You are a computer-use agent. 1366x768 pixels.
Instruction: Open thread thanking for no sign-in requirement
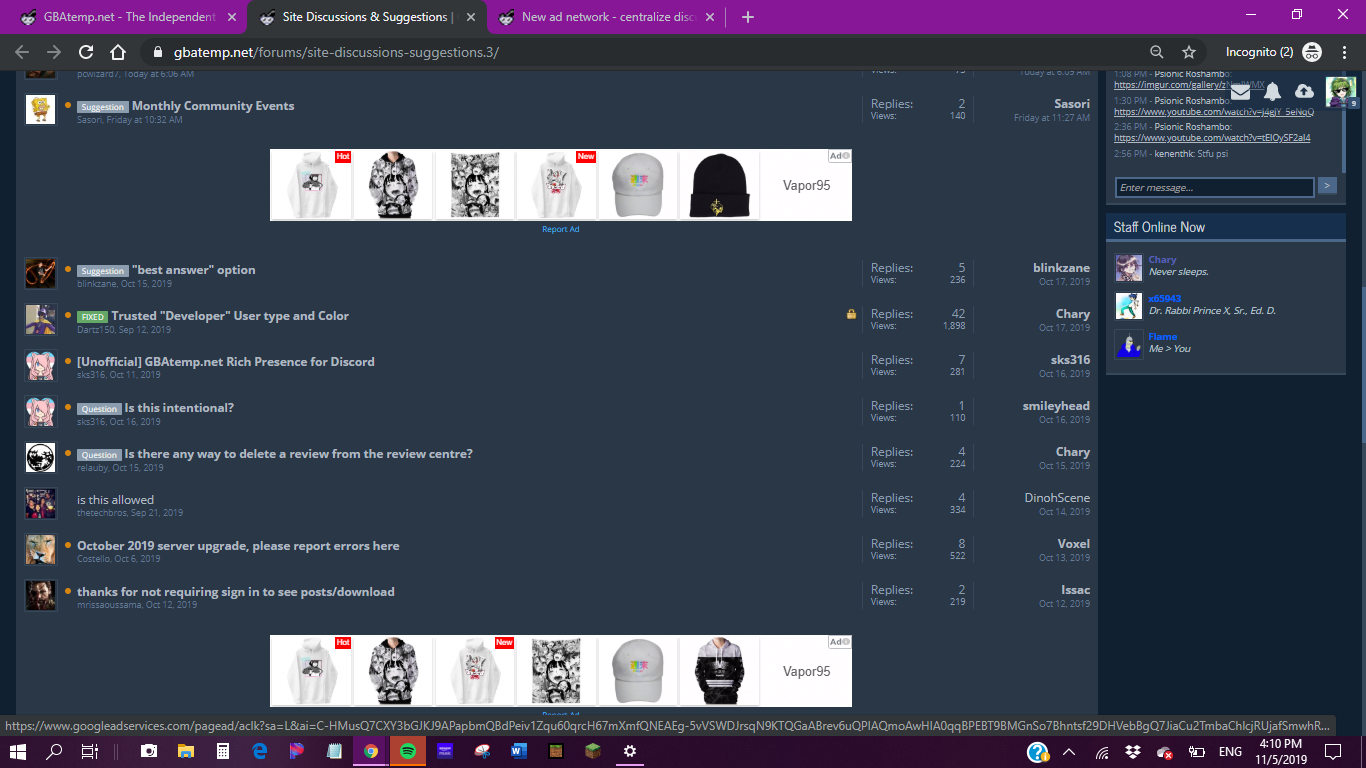tap(236, 592)
